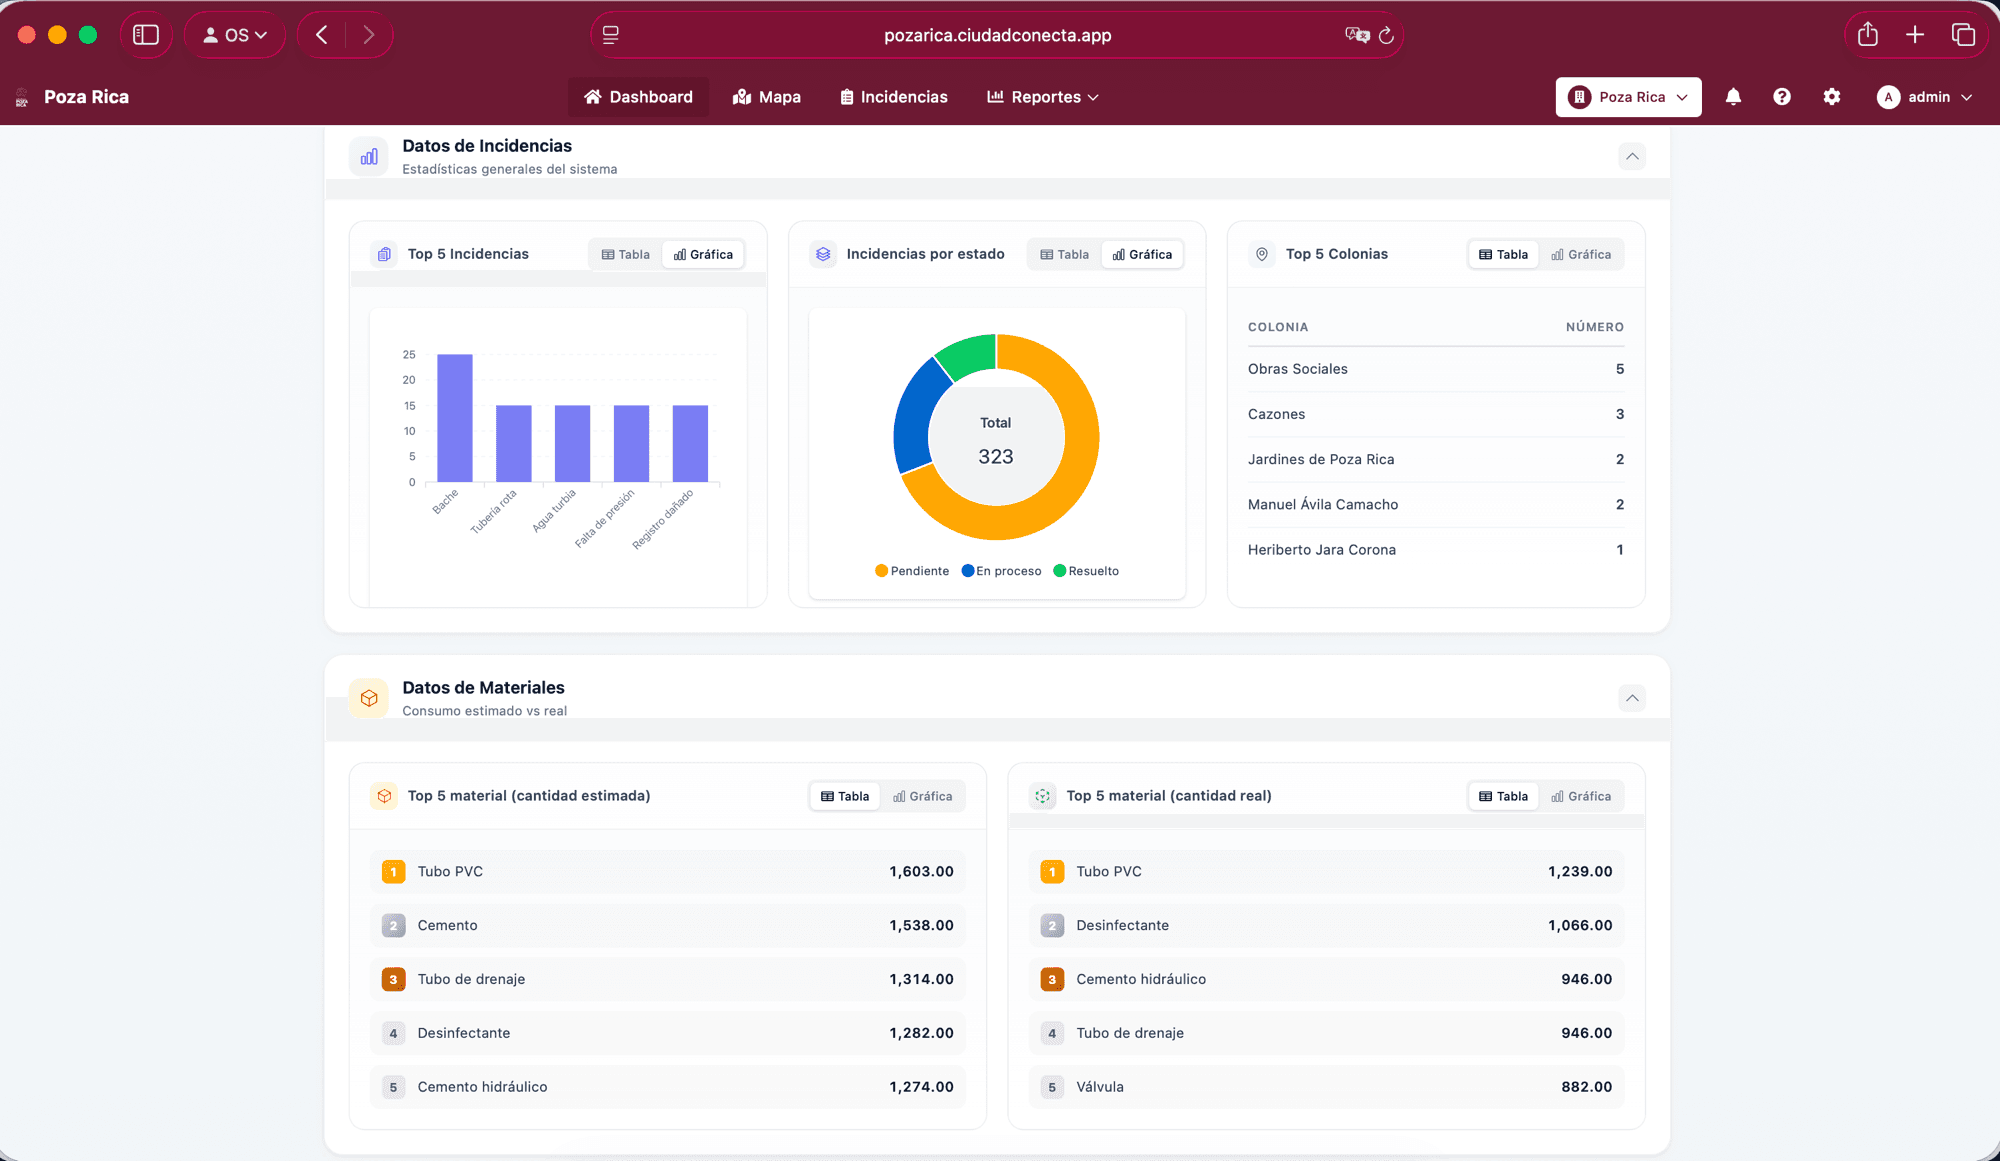2000x1161 pixels.
Task: Reload the page with refresh icon
Action: click(1386, 35)
